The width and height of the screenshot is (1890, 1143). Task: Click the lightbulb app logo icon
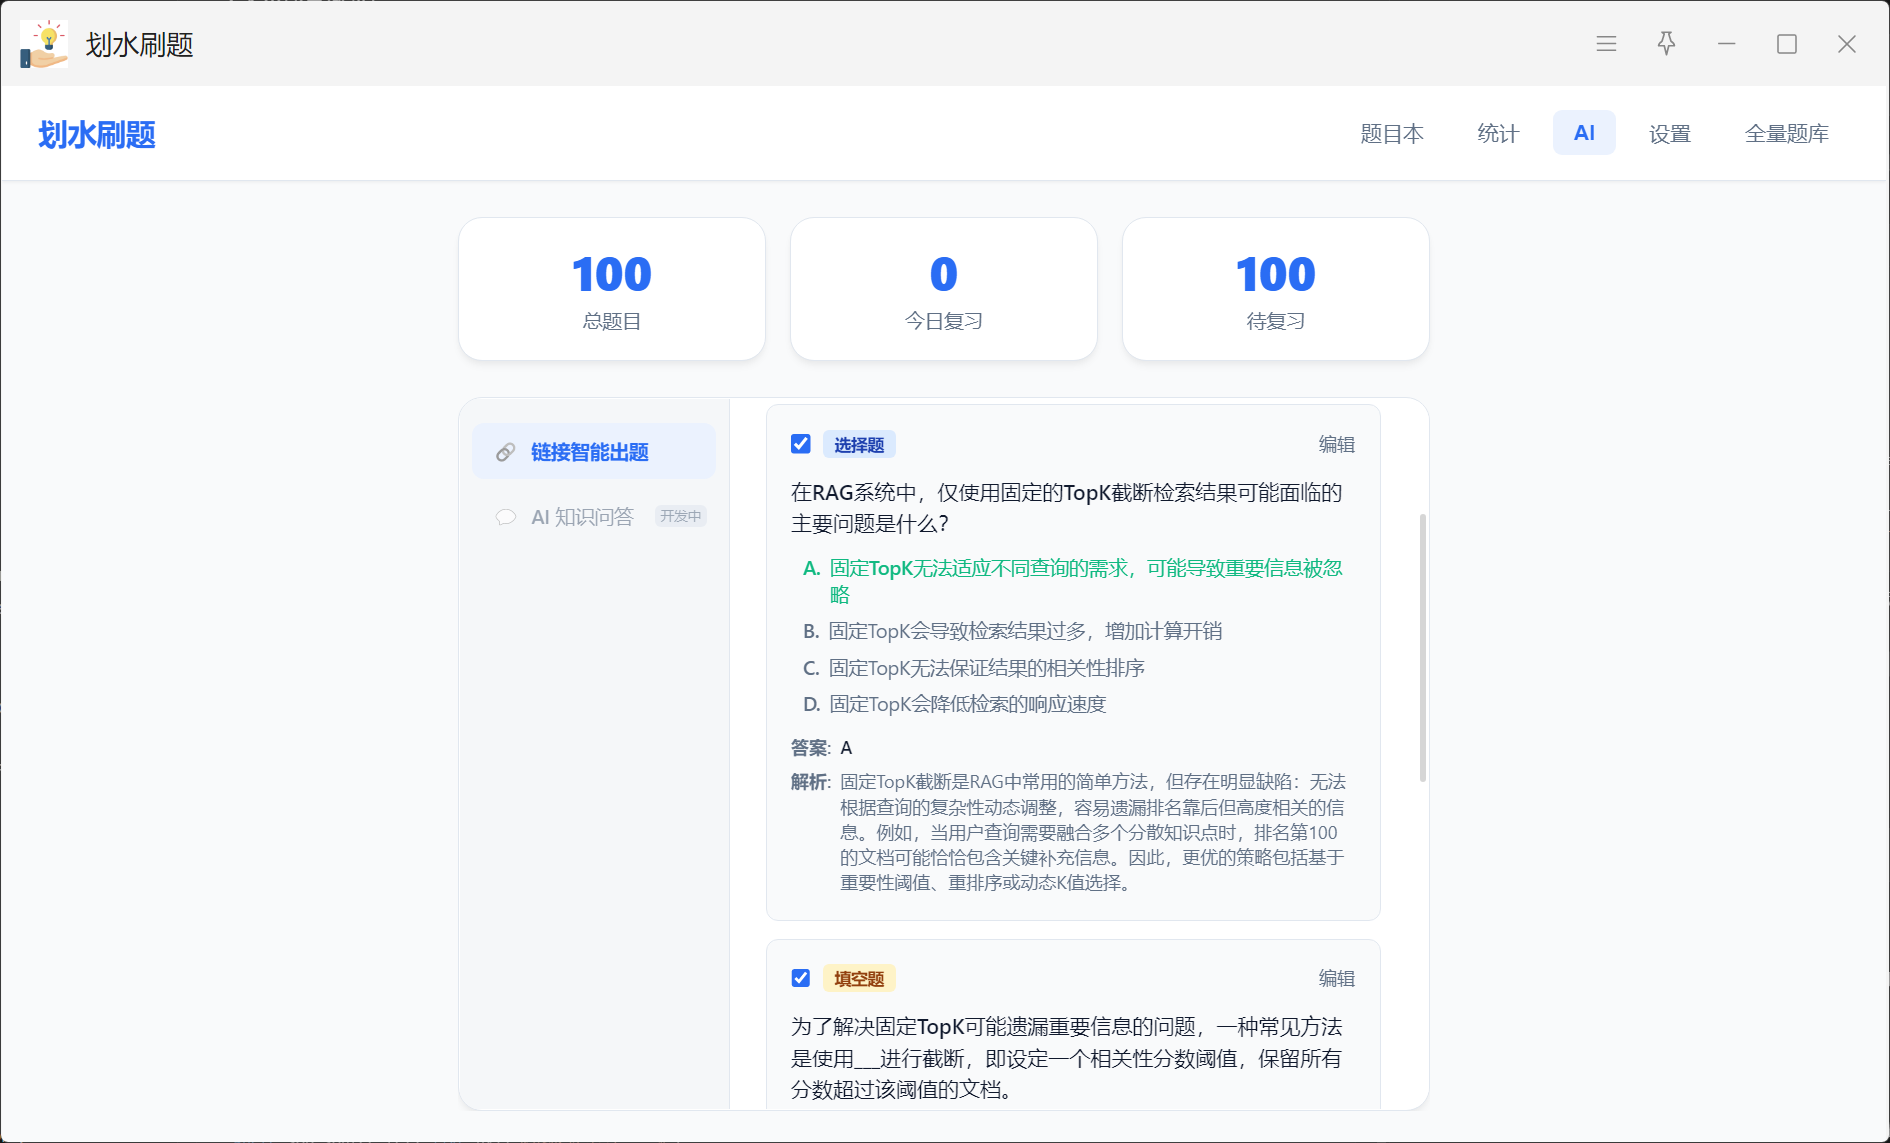click(x=44, y=44)
